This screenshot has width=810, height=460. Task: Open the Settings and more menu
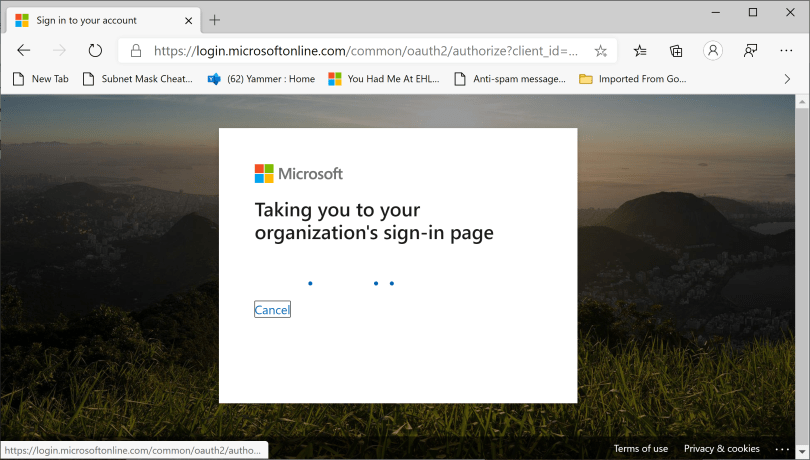[x=786, y=50]
